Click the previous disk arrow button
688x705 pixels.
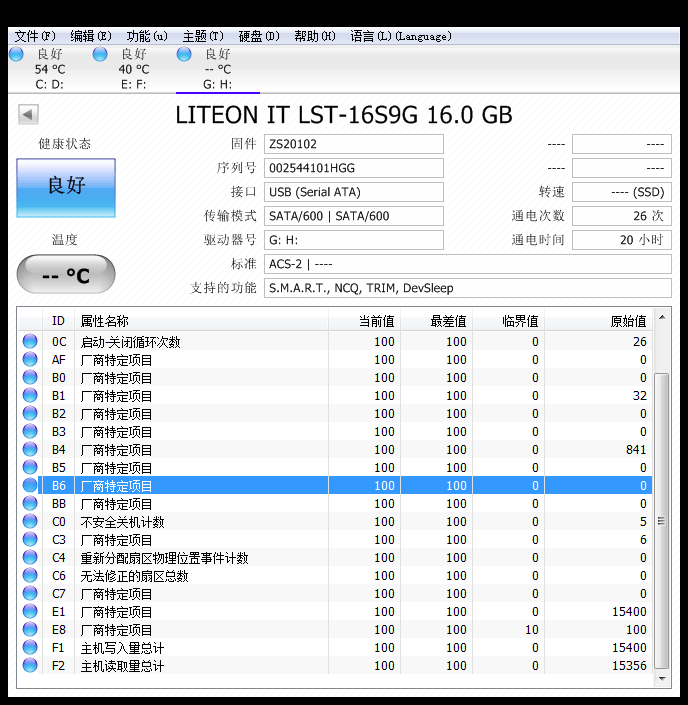click(x=28, y=114)
